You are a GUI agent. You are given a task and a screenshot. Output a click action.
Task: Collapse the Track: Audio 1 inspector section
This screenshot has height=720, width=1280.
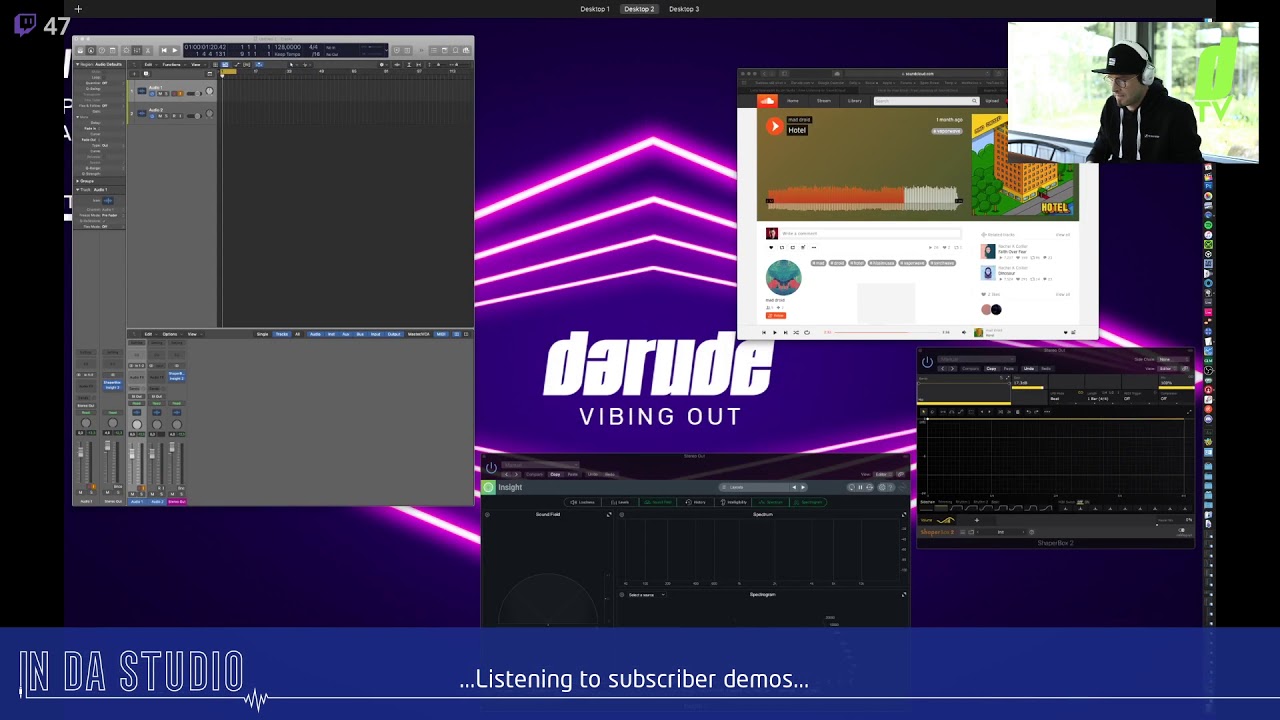coord(77,189)
